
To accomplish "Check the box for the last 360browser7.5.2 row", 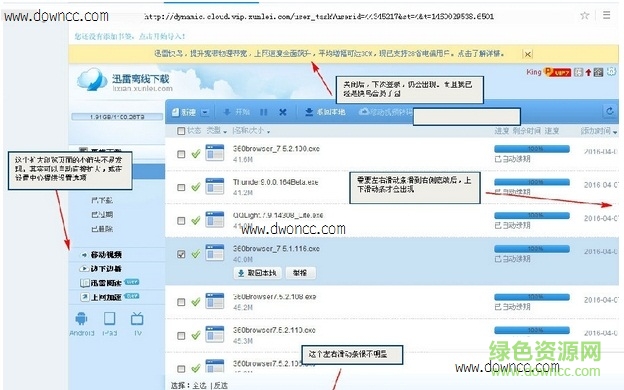I will point(181,369).
